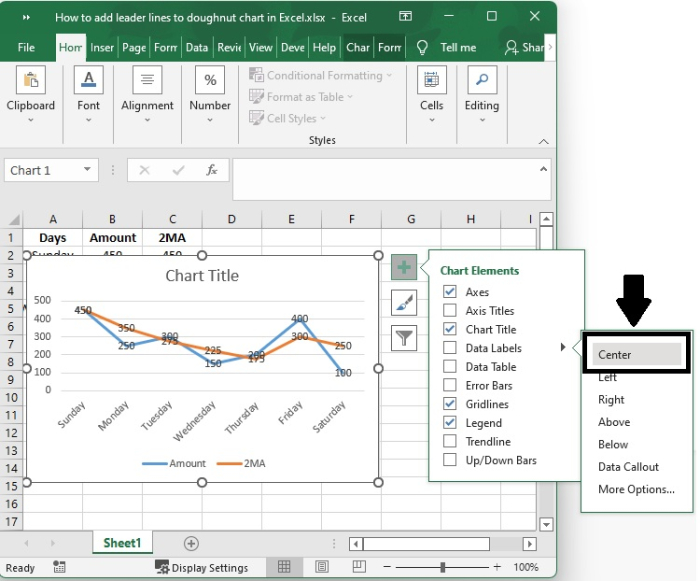Uncheck the Chart Title checkbox
This screenshot has width=700, height=581.
[450, 329]
